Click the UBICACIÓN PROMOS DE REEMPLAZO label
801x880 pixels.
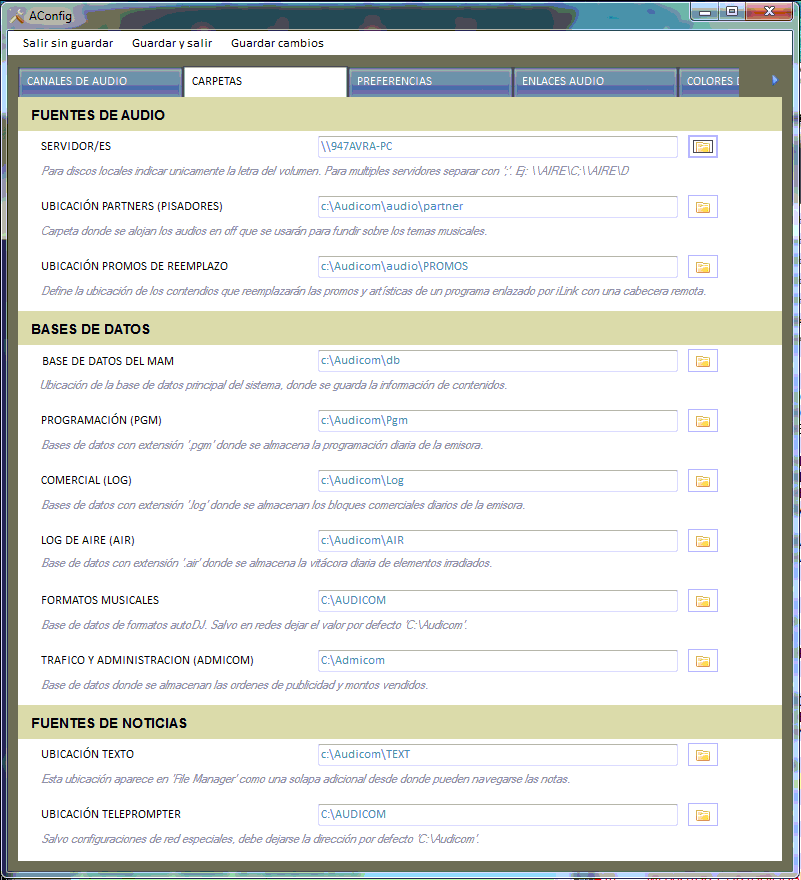[134, 267]
